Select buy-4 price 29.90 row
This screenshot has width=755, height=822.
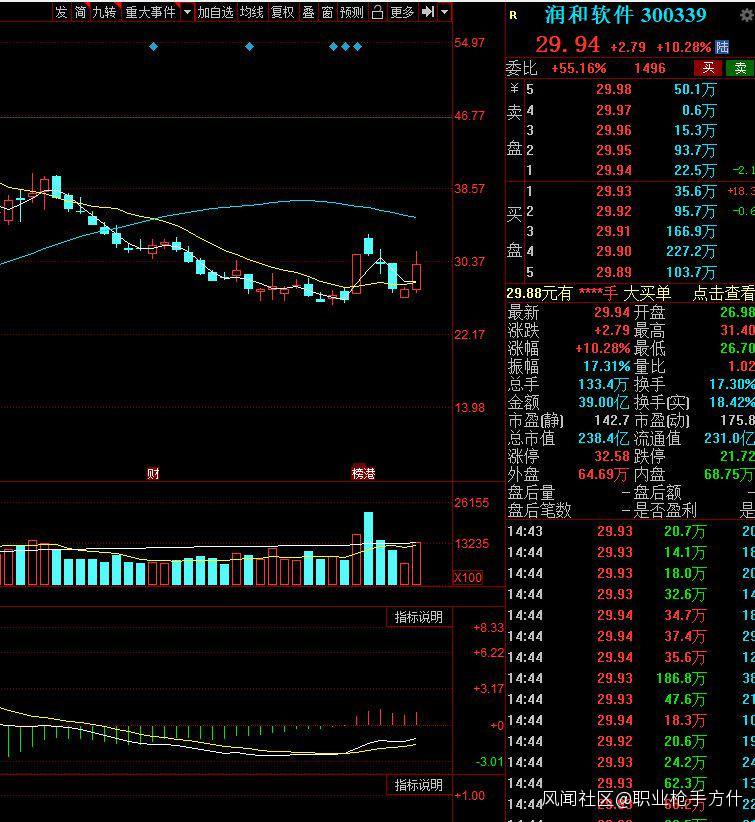629,252
